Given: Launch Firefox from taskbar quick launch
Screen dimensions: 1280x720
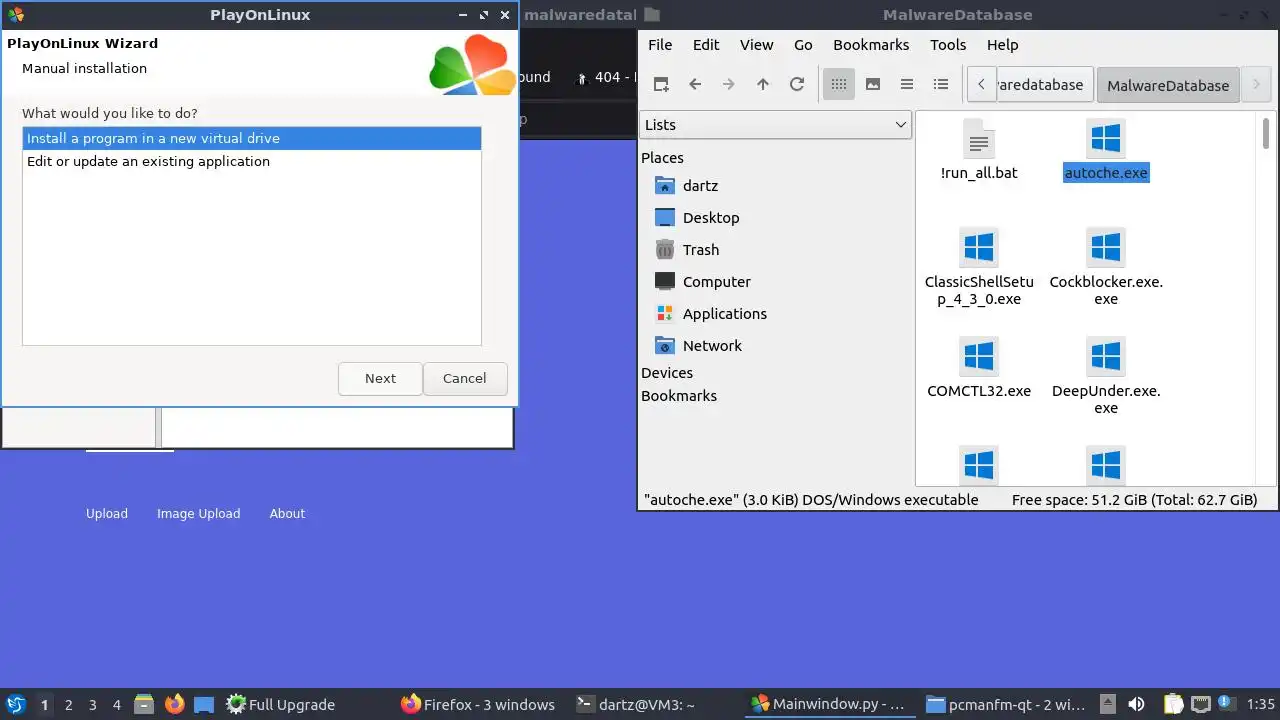Looking at the screenshot, I should point(175,704).
